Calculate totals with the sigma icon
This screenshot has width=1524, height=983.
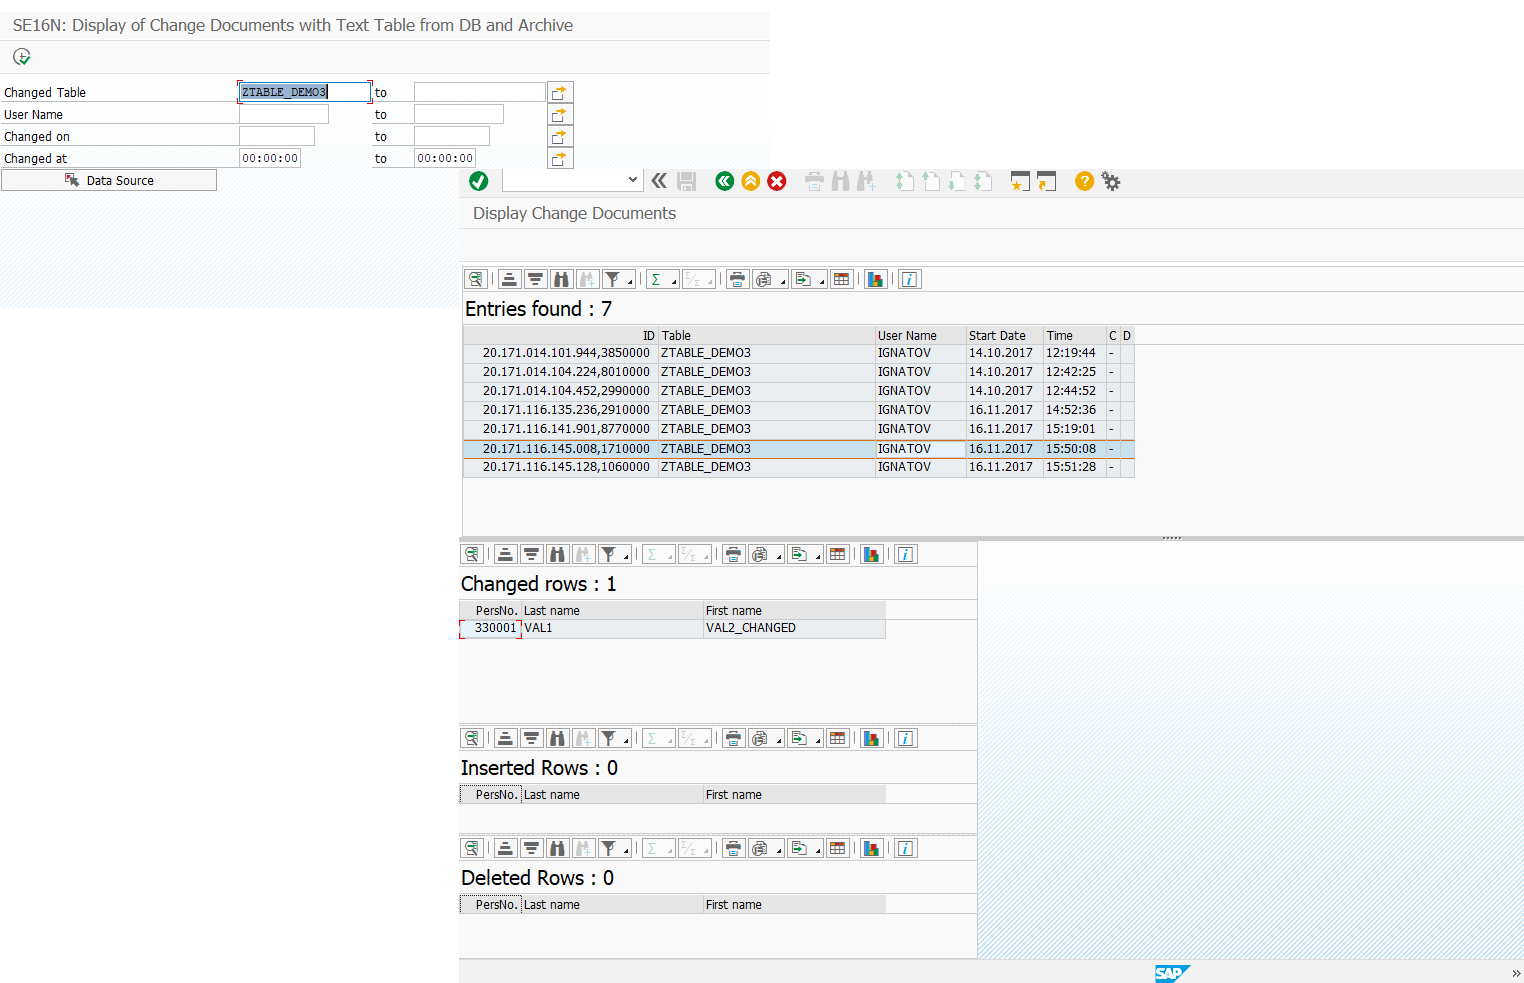coord(657,279)
